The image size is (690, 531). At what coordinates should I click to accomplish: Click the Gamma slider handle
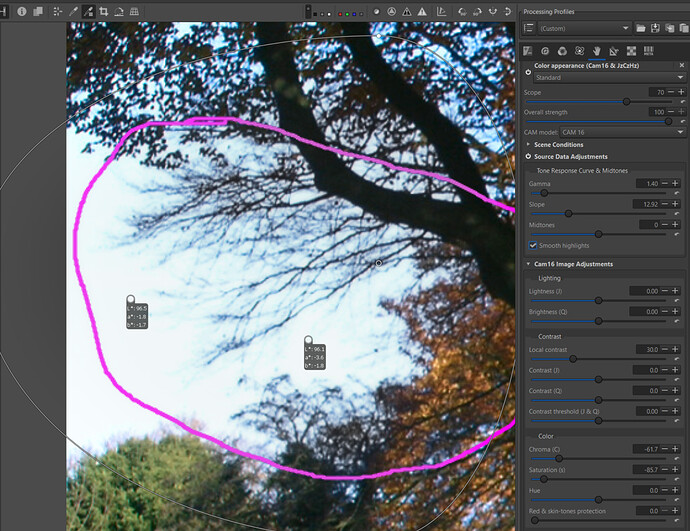(x=544, y=193)
